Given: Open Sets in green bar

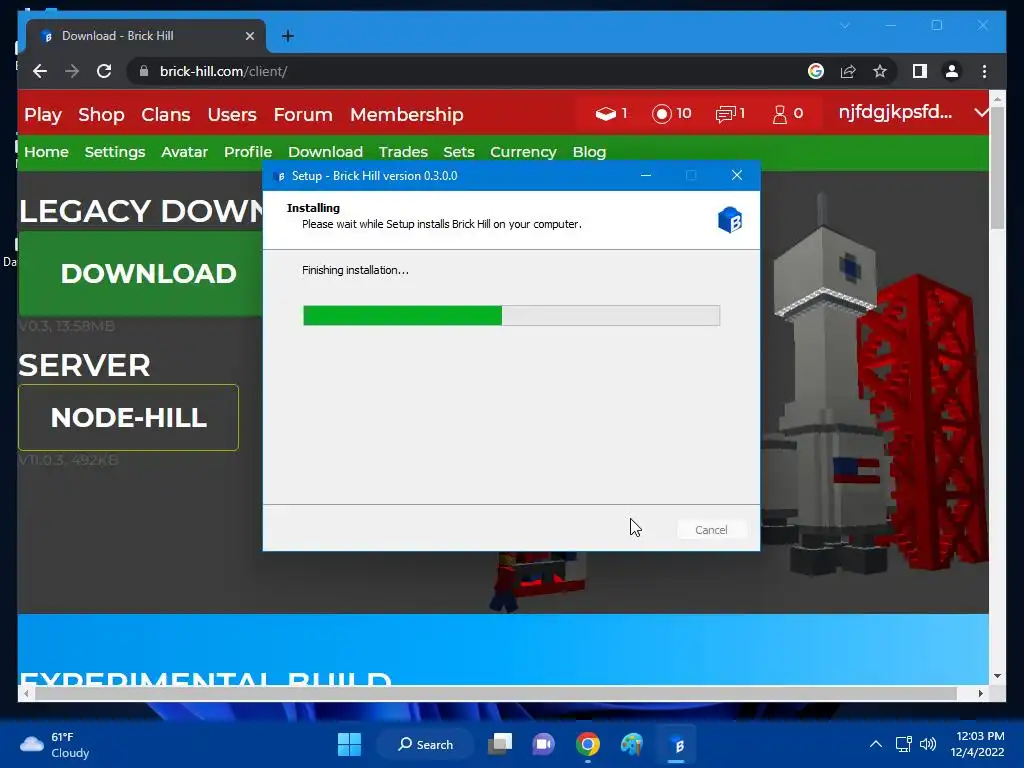Looking at the screenshot, I should click(x=458, y=152).
